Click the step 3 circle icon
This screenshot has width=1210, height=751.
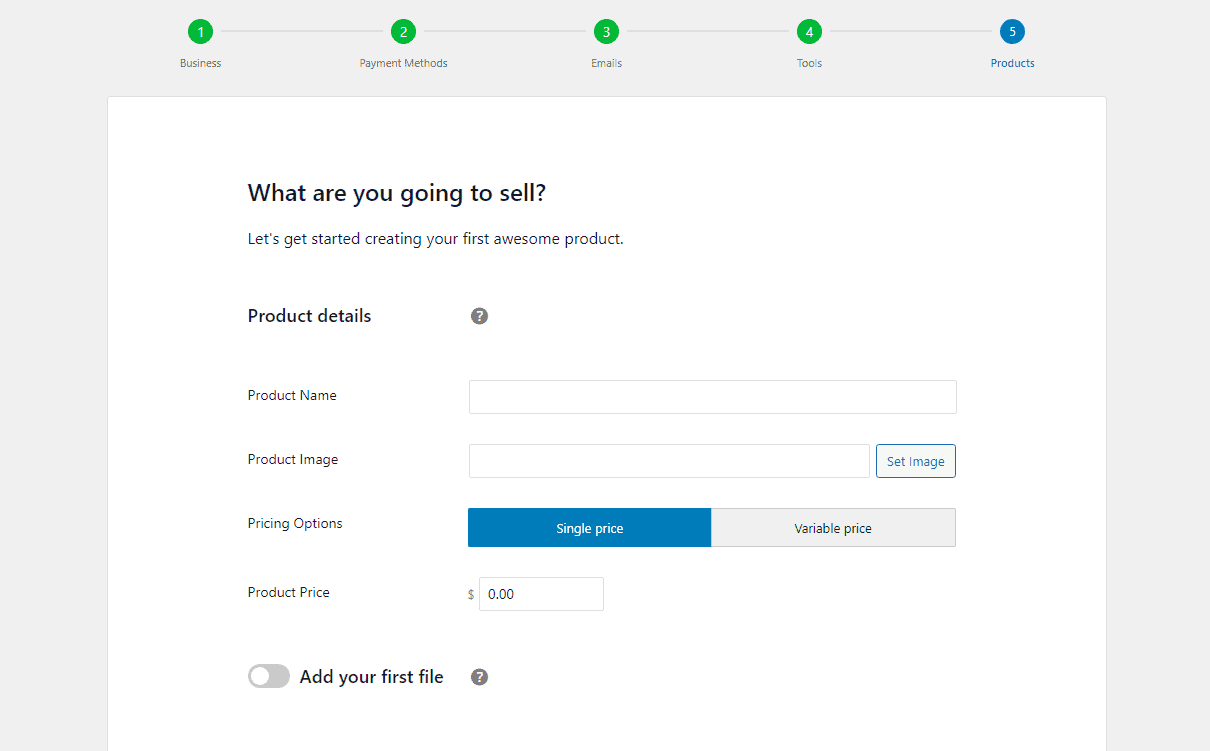click(606, 32)
